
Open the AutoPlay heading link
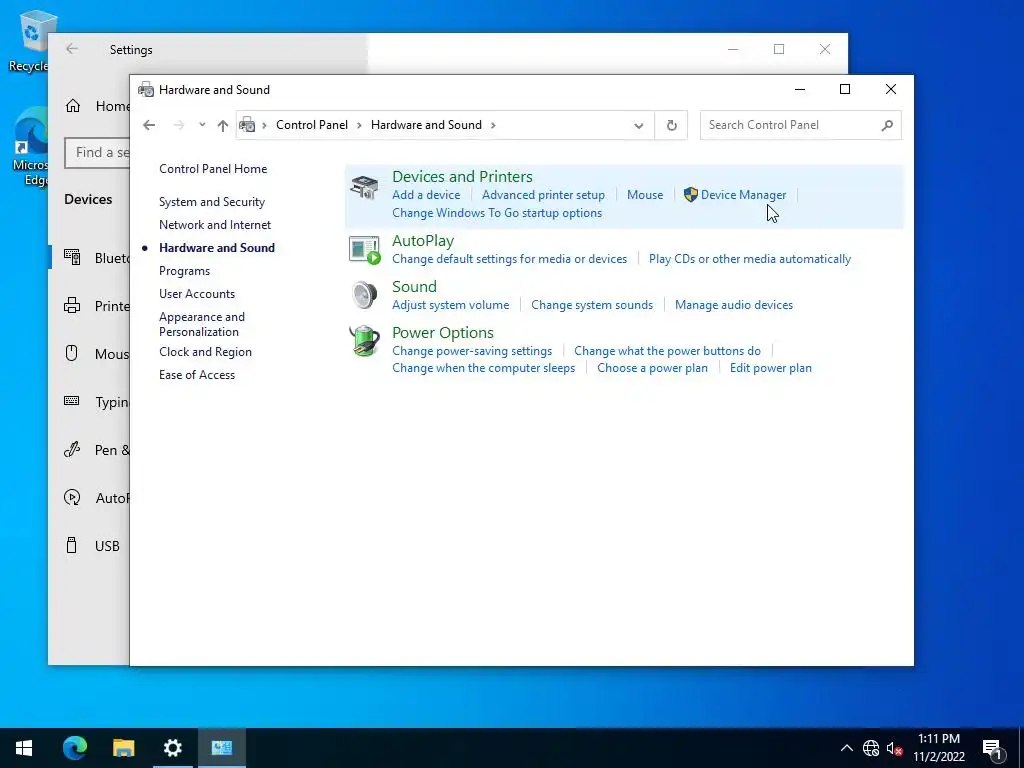click(x=423, y=240)
